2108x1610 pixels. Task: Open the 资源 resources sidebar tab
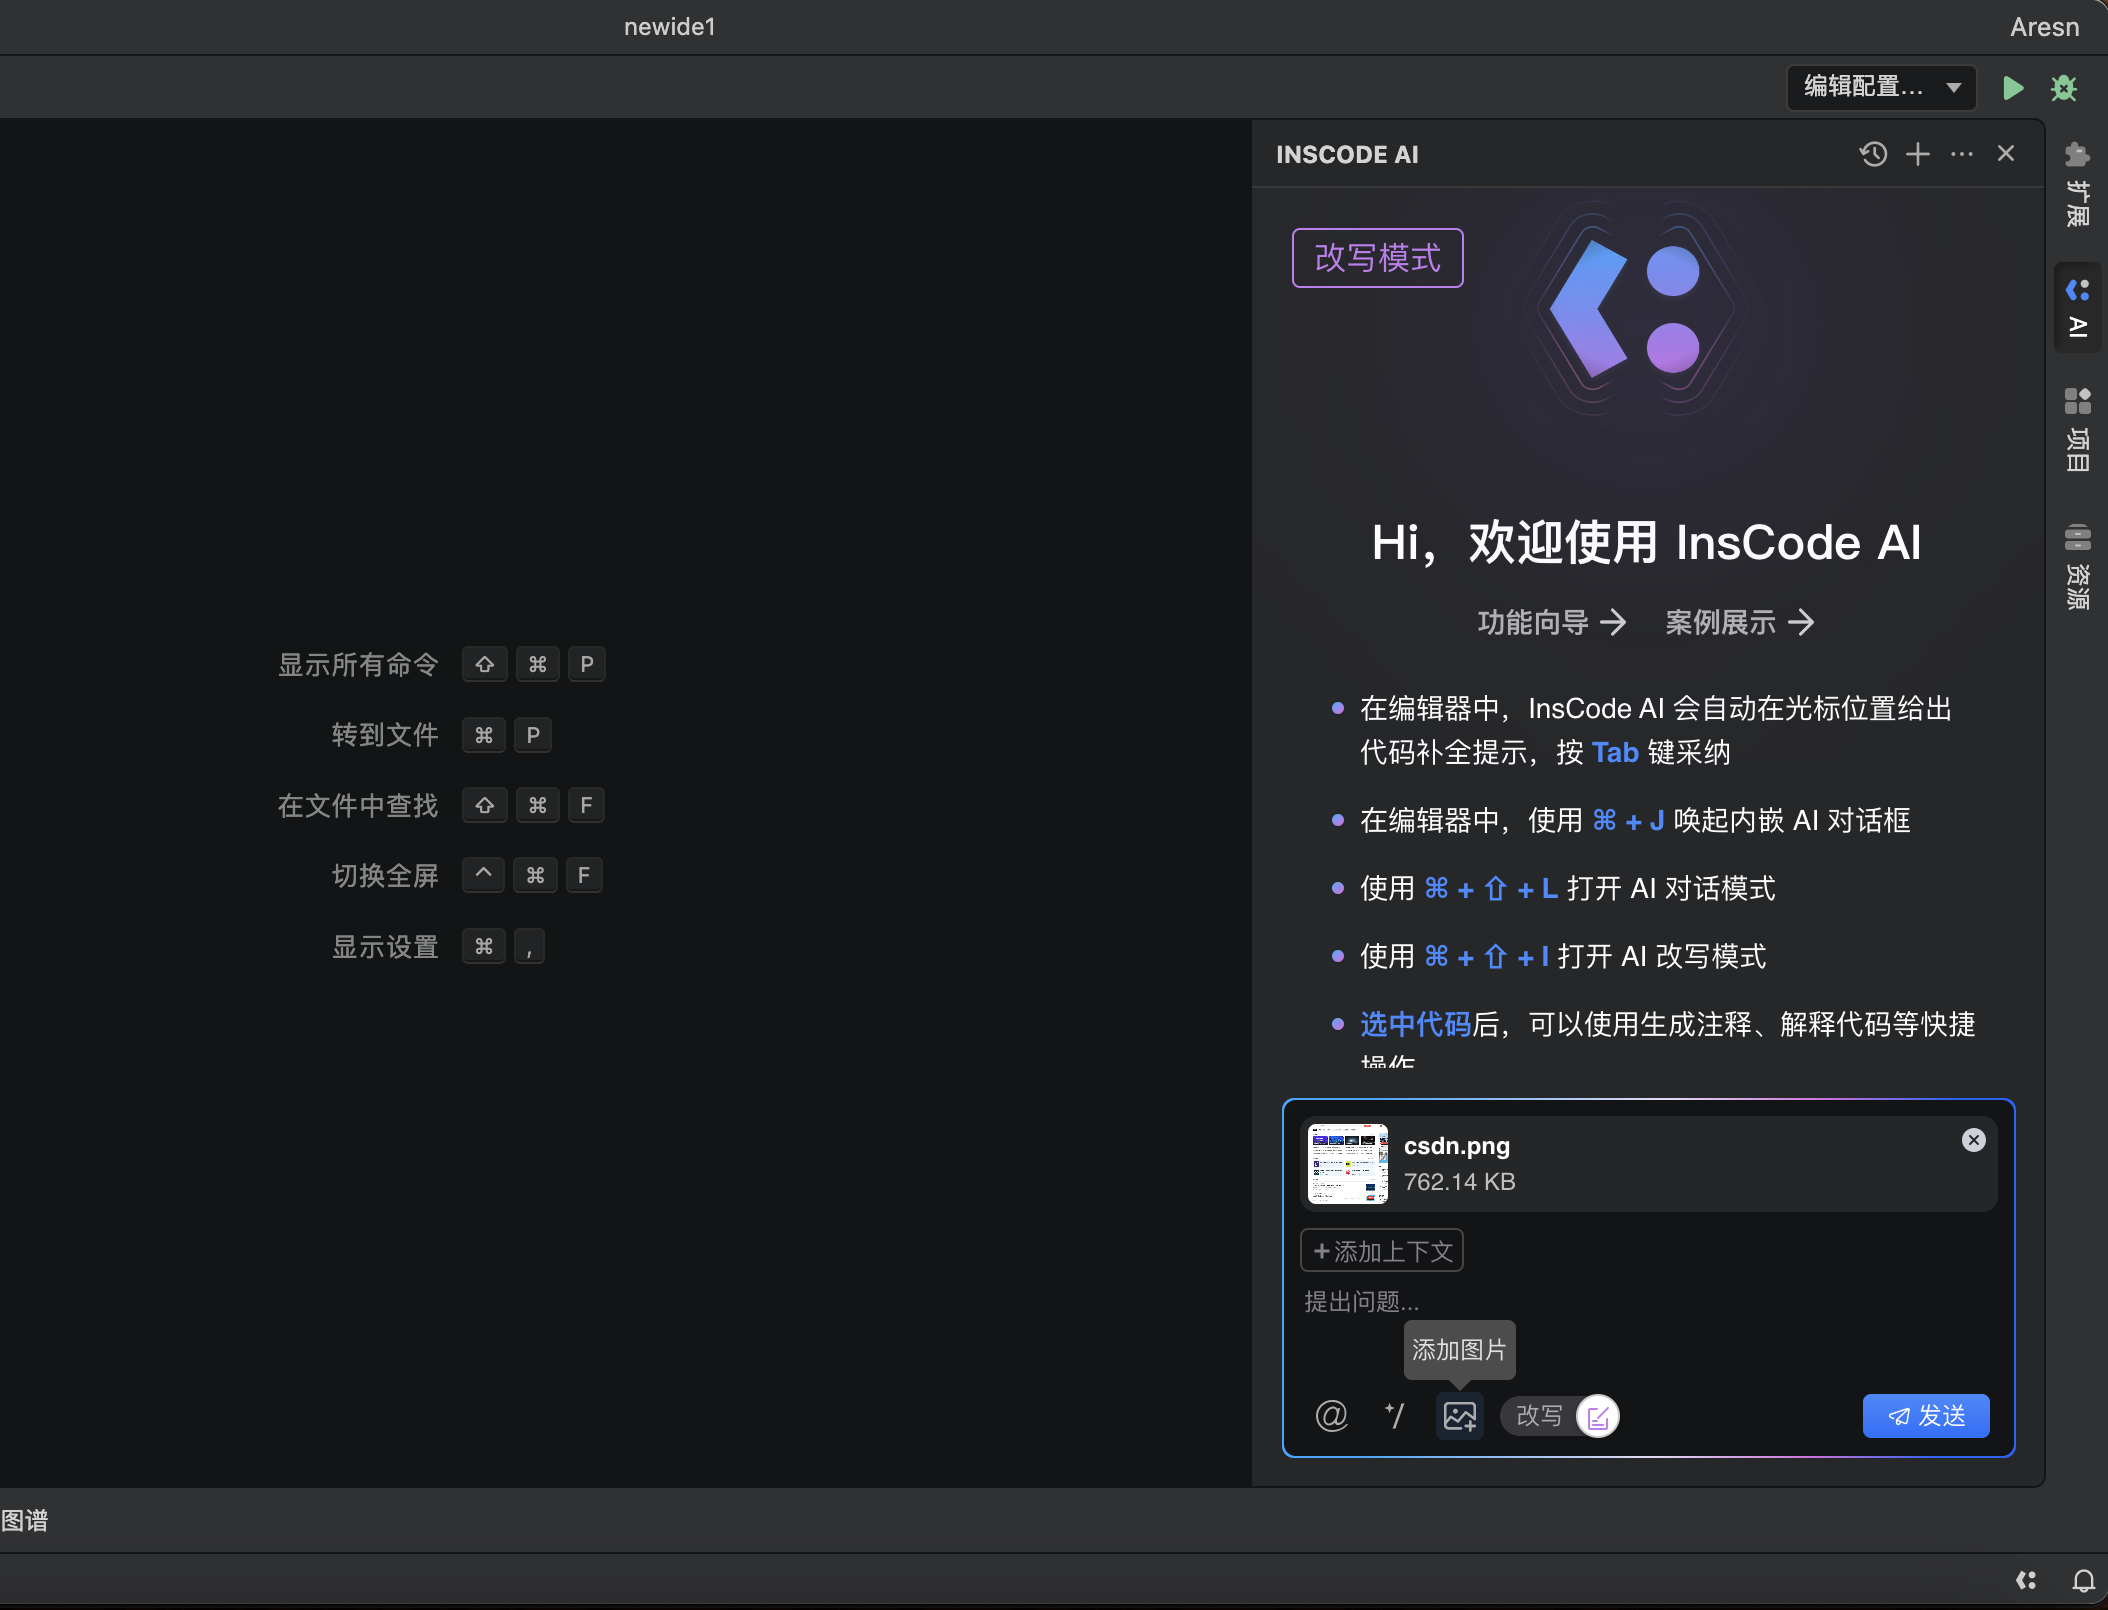click(2077, 566)
